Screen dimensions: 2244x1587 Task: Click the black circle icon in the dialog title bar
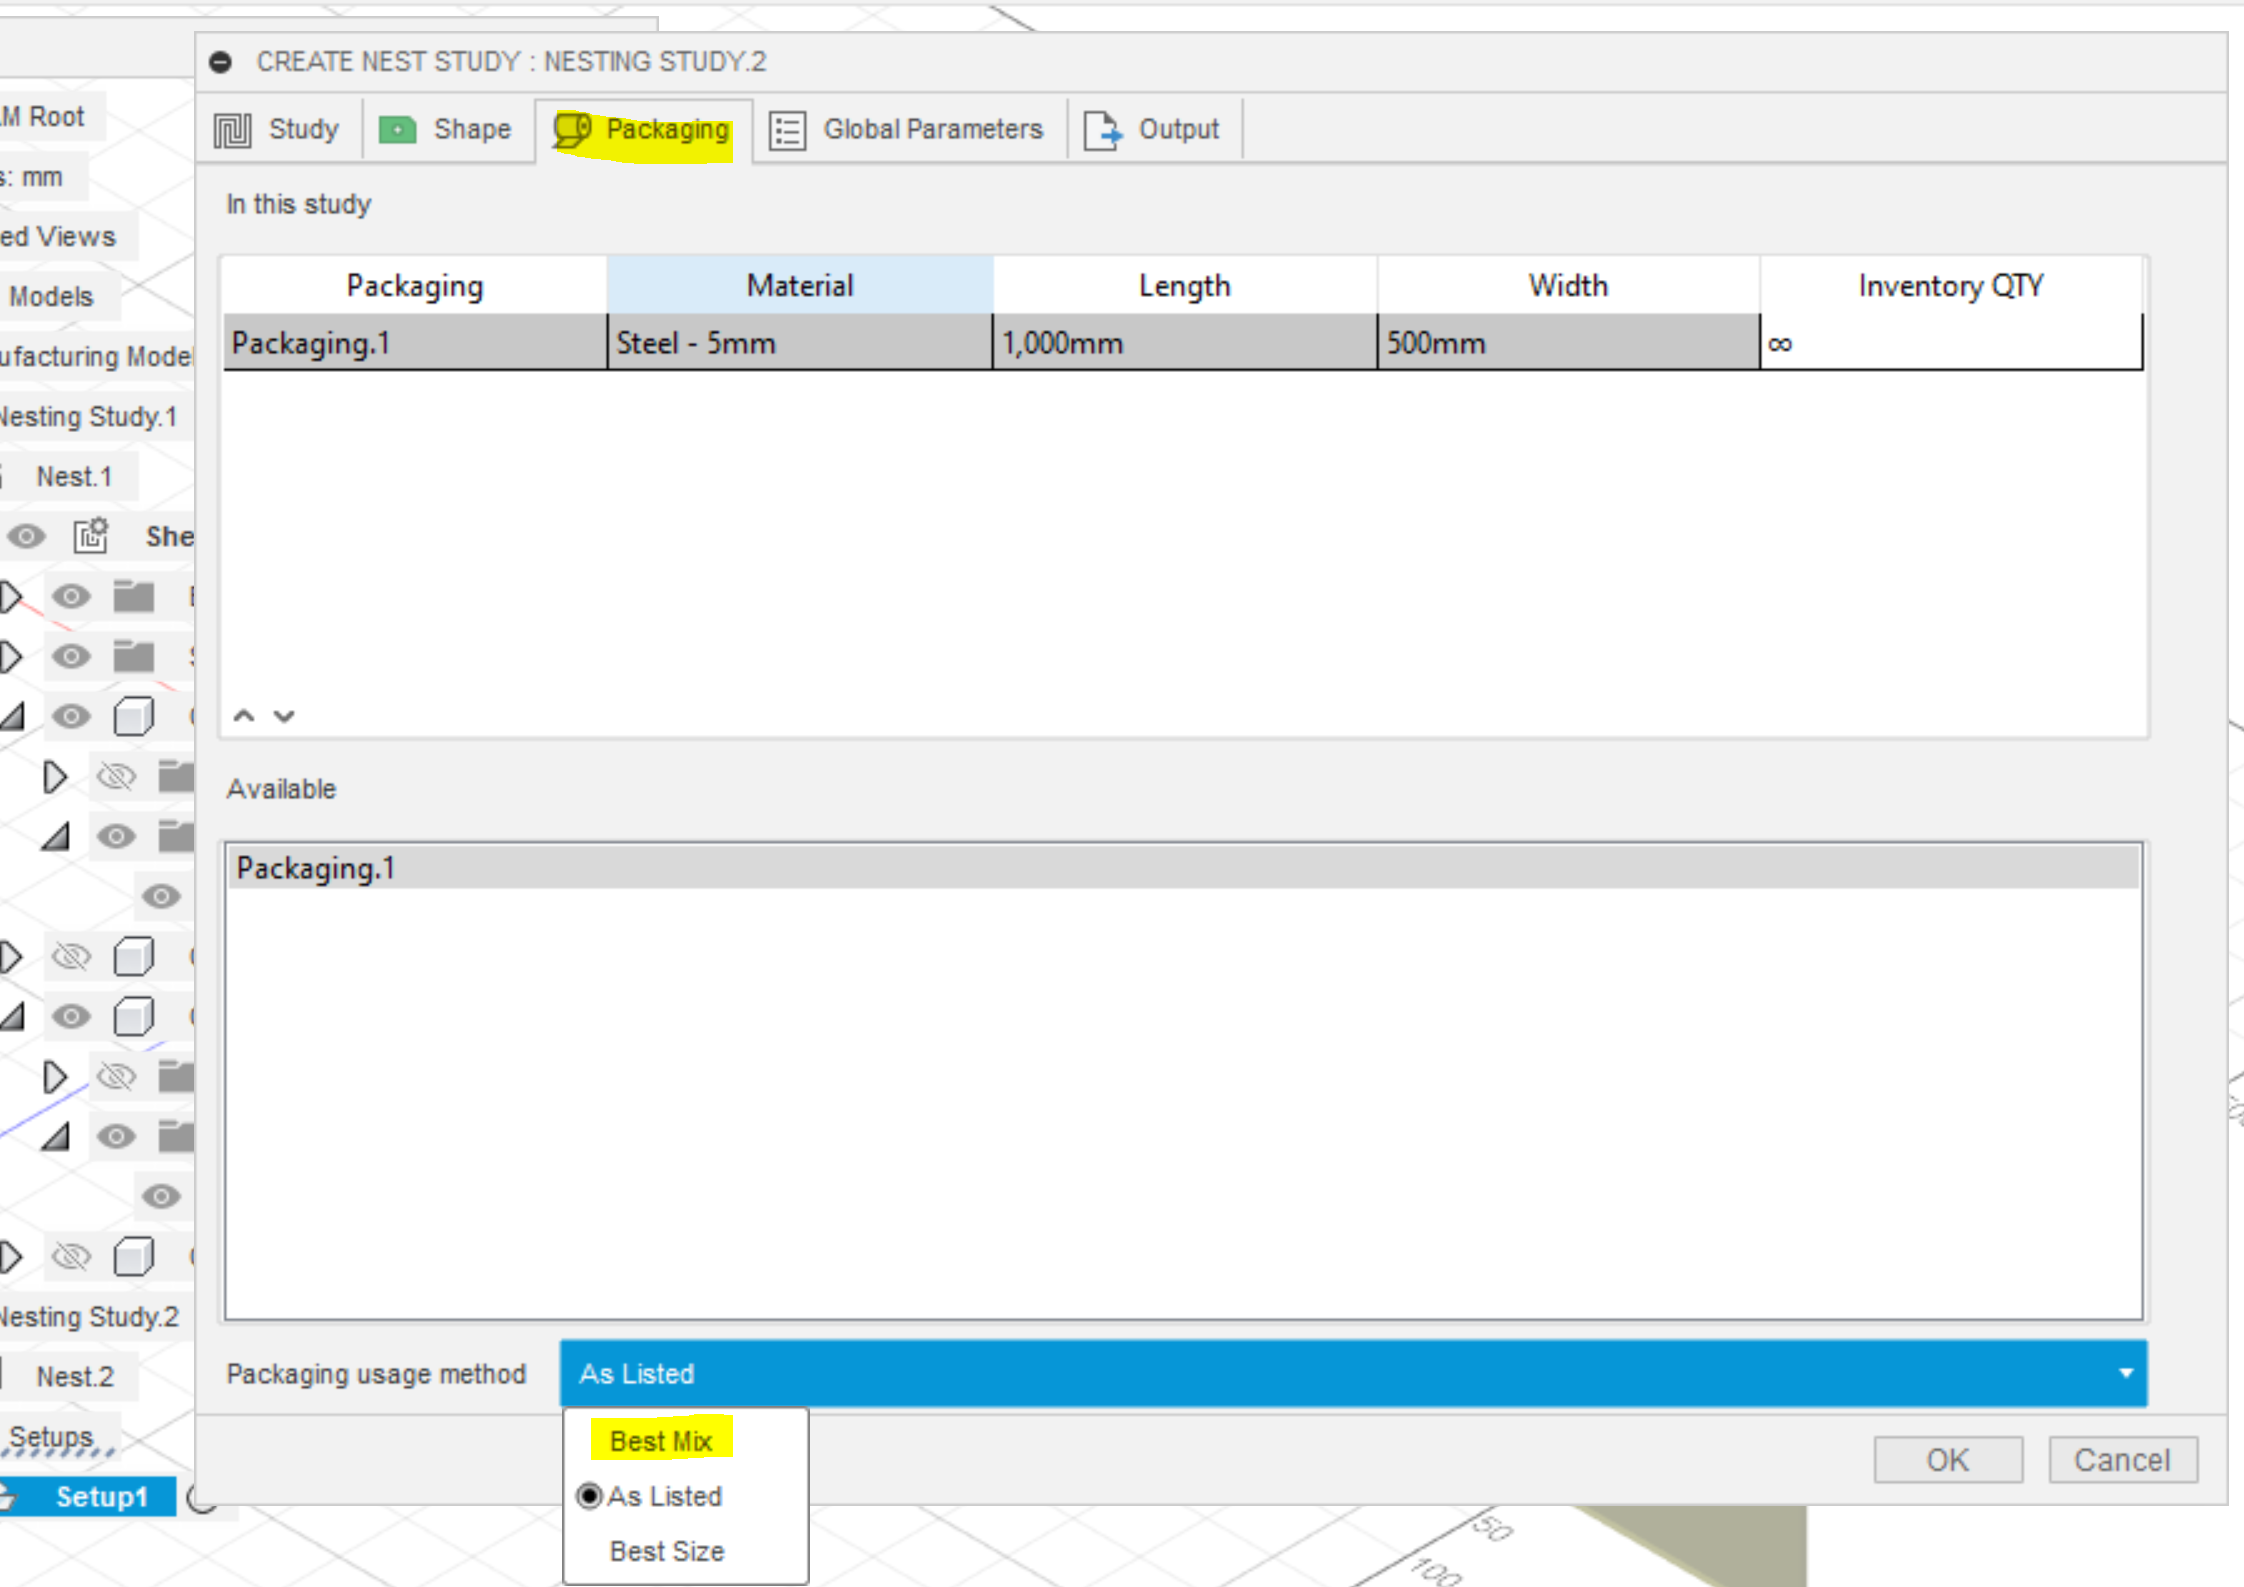(x=220, y=61)
